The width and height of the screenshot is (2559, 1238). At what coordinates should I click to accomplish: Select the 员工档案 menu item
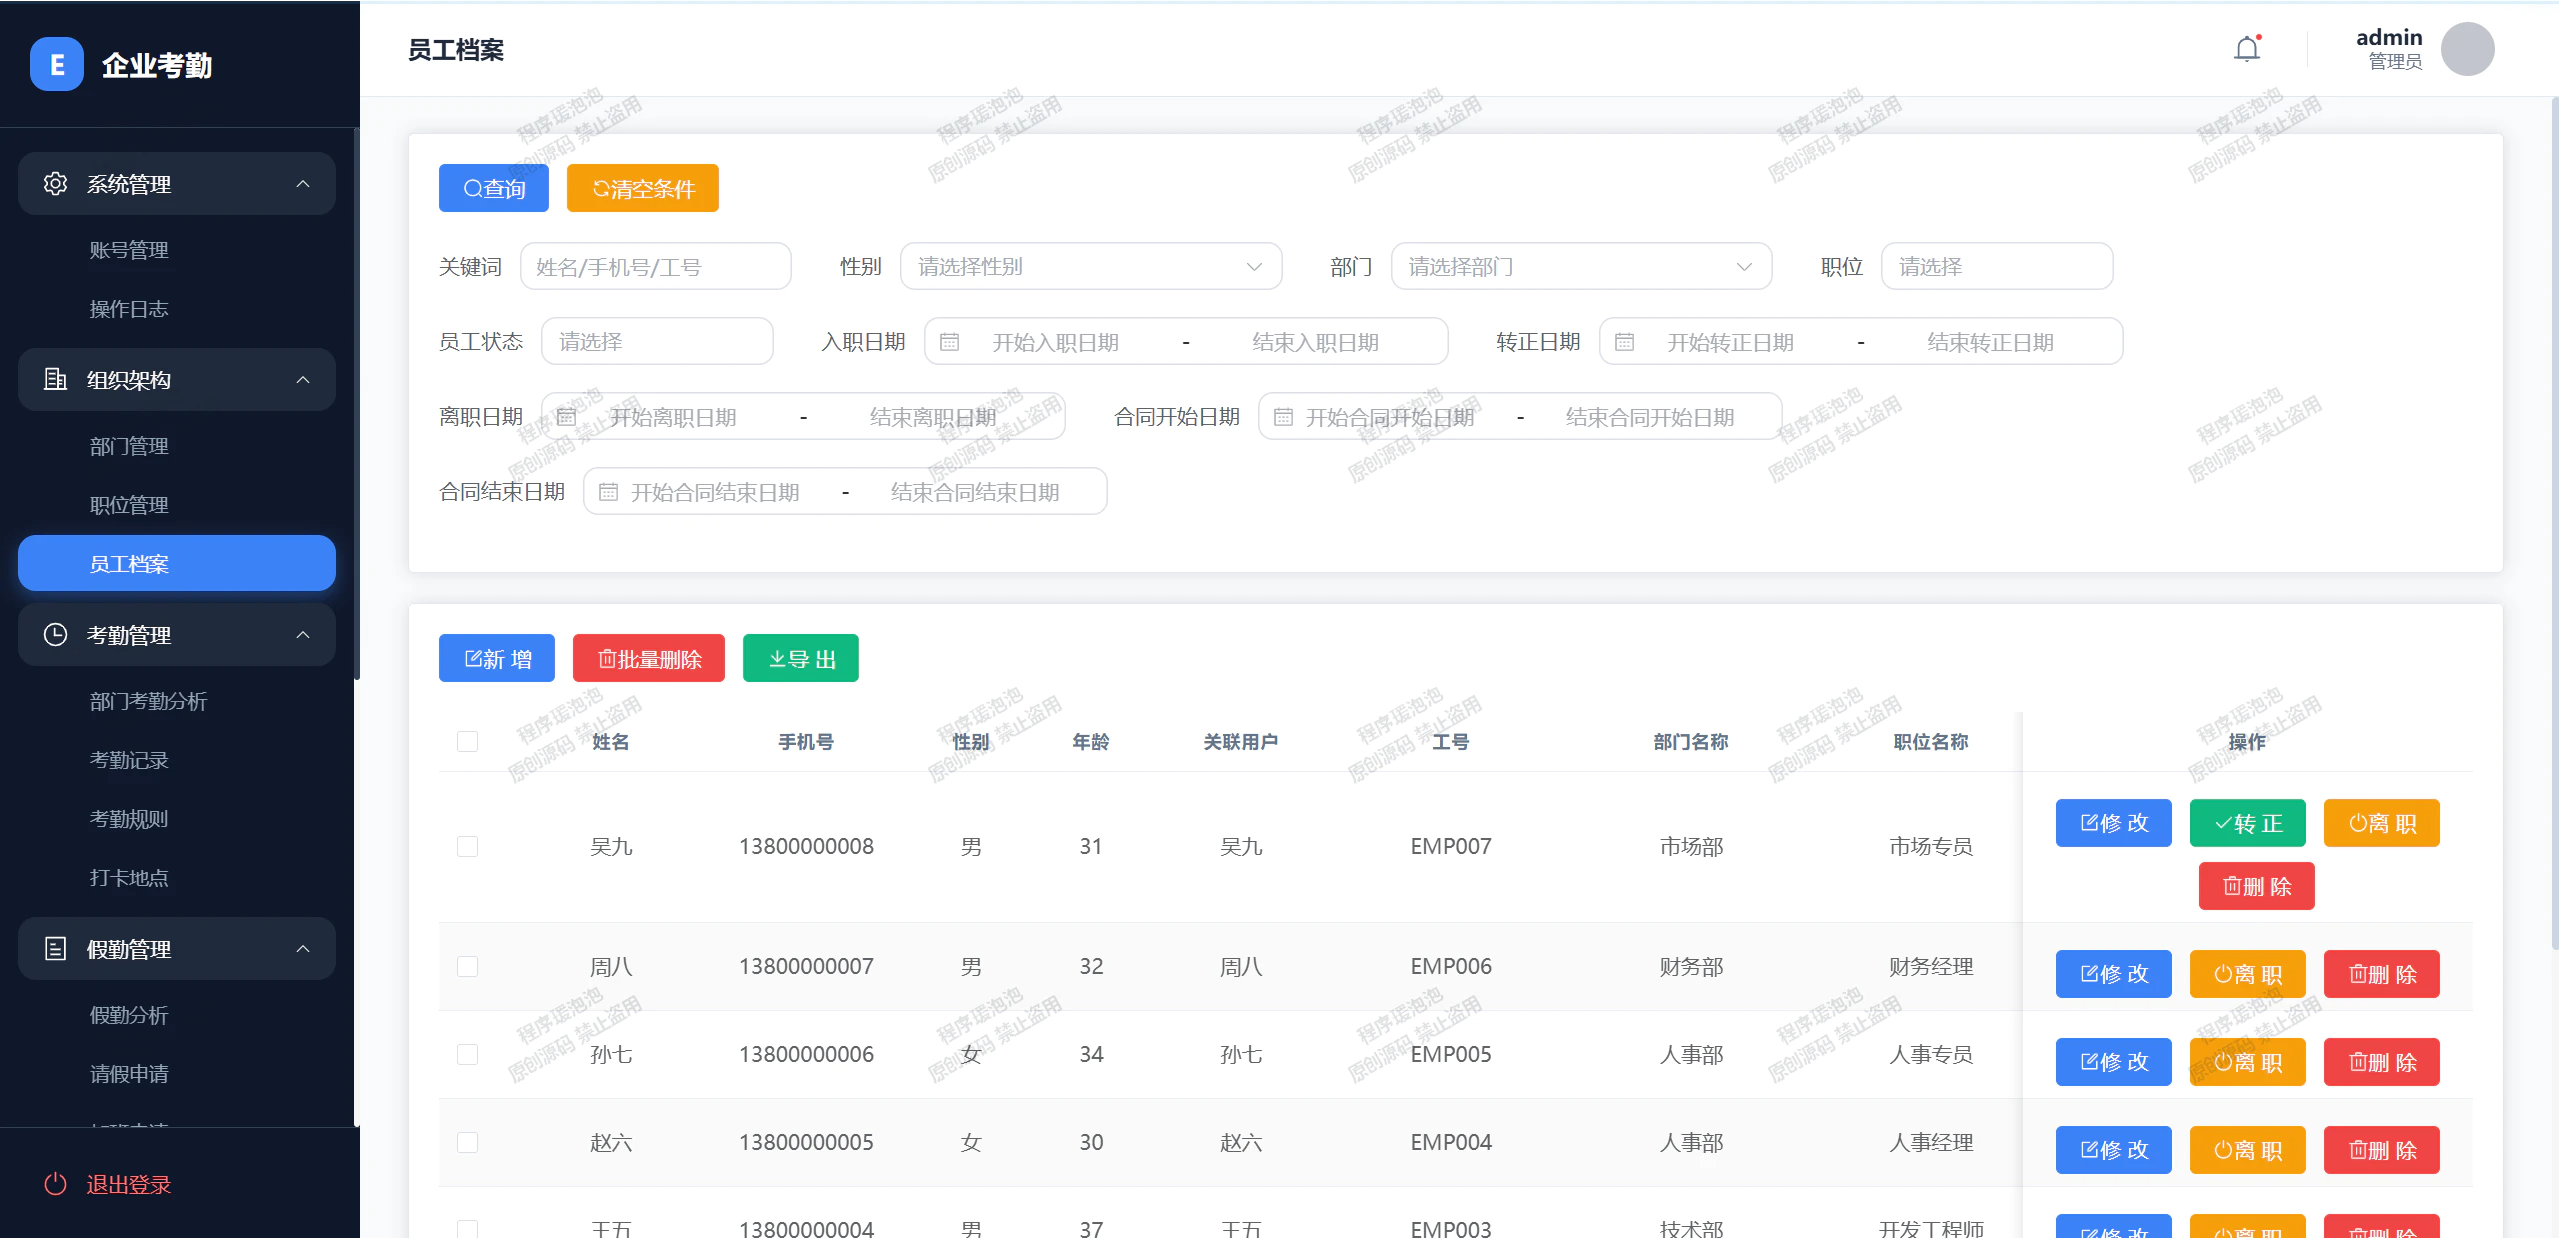[177, 563]
